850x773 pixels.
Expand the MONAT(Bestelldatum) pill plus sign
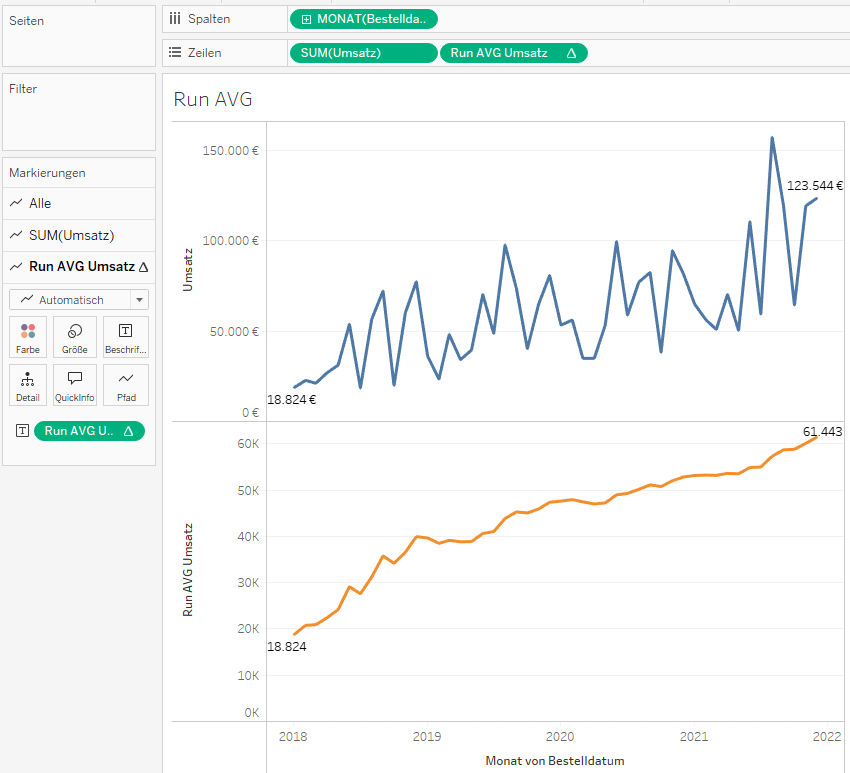point(306,19)
